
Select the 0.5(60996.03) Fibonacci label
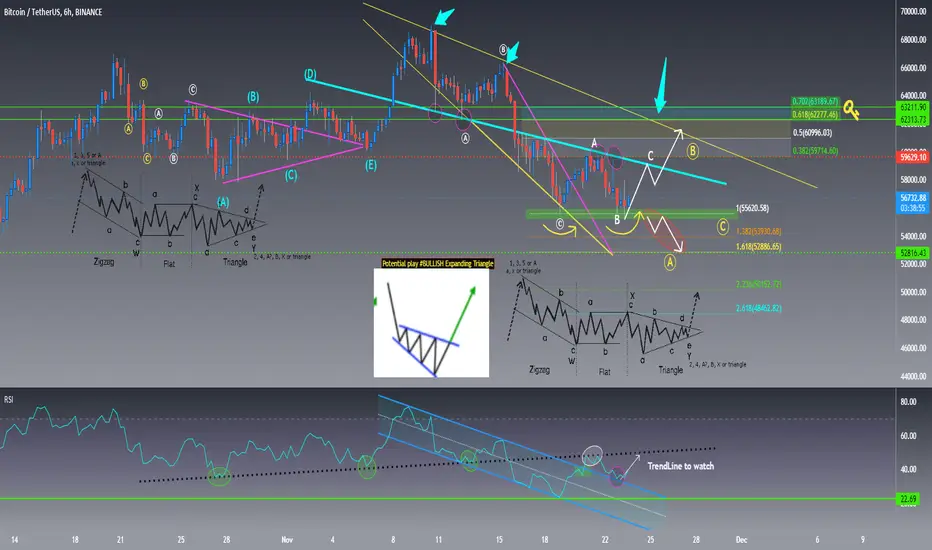click(813, 133)
